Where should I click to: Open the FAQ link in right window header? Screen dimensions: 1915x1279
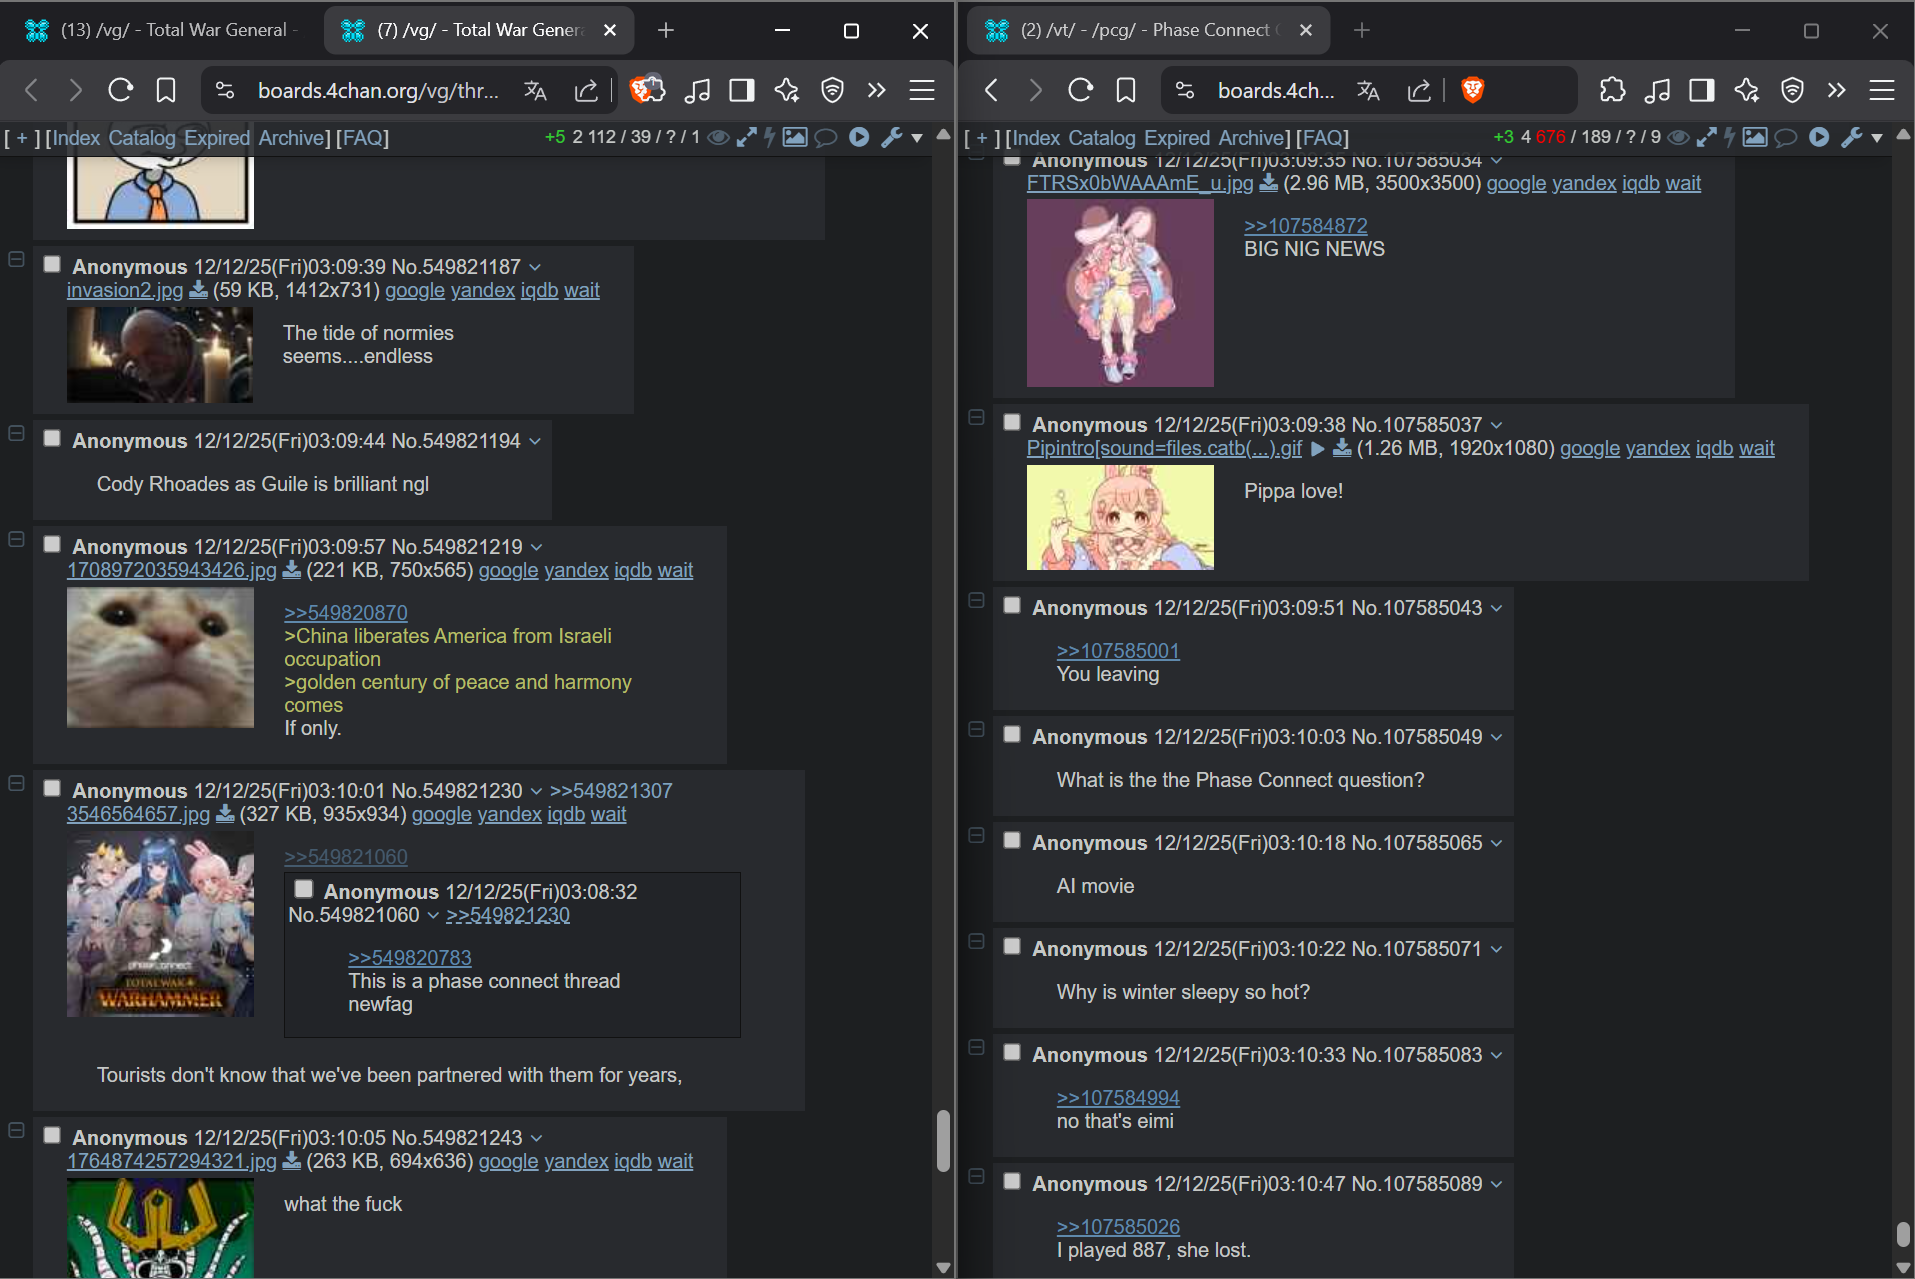click(x=1323, y=138)
